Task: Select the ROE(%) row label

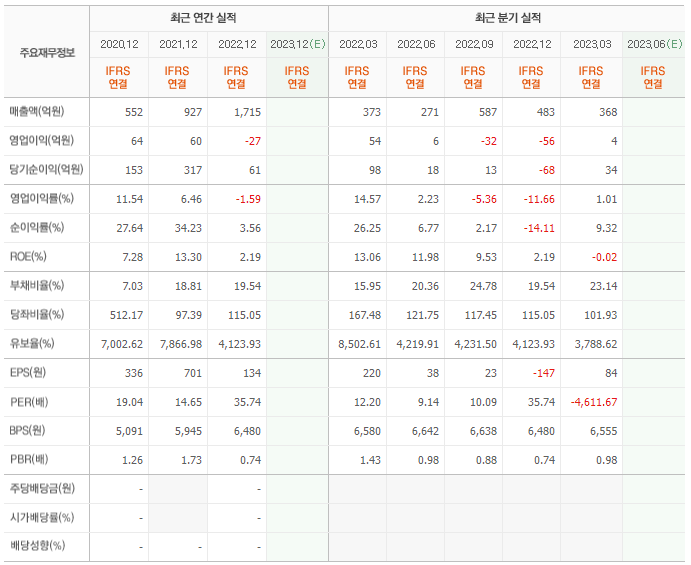Action: [28, 256]
